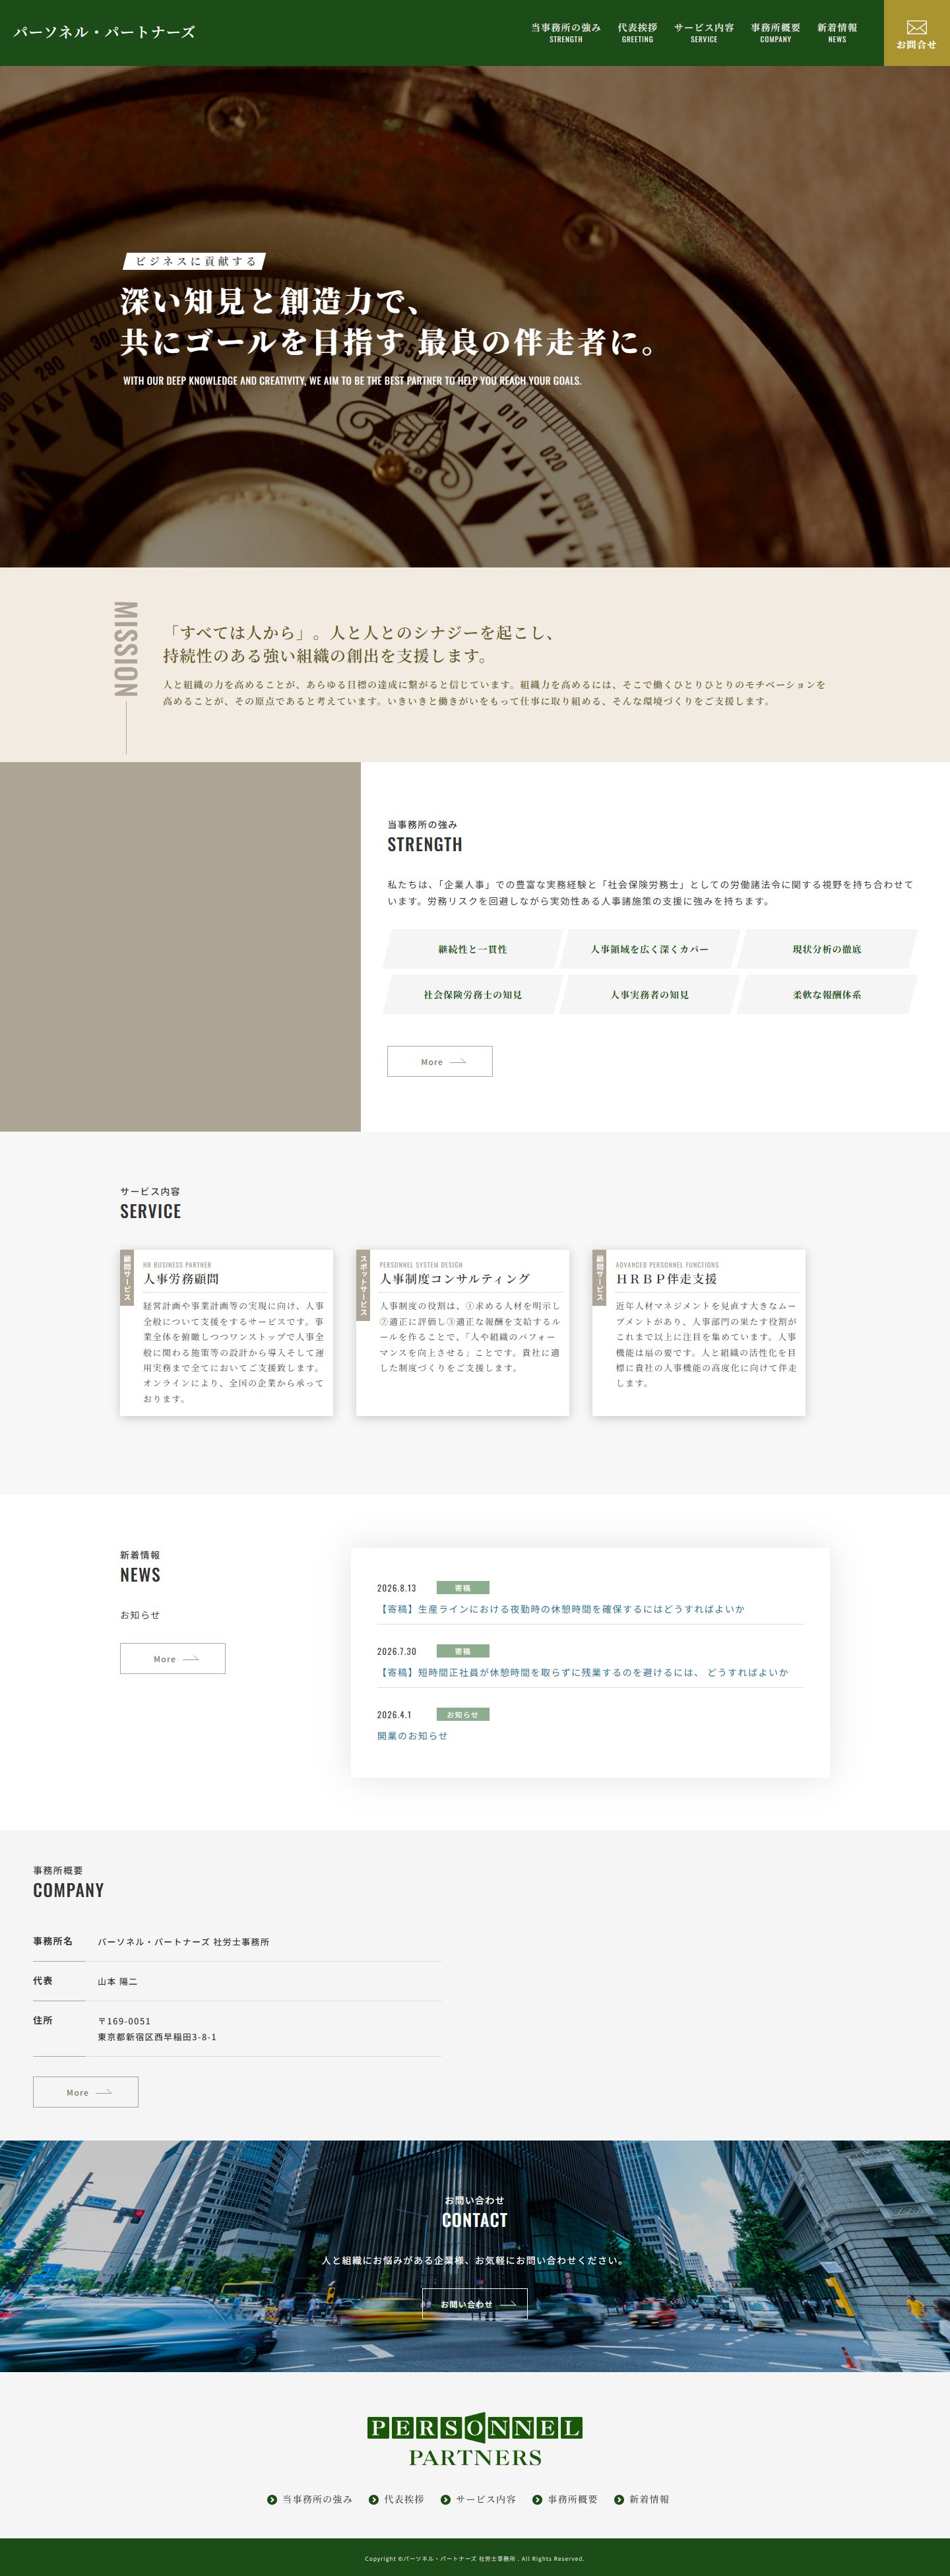Click the お問い合わせ button in the CONTACT banner
This screenshot has height=2576, width=950.
475,2304
